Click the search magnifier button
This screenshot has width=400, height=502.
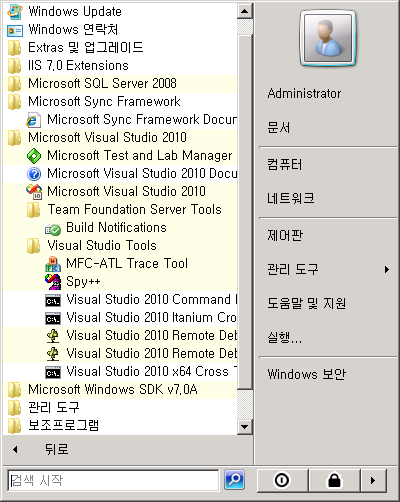click(x=234, y=480)
